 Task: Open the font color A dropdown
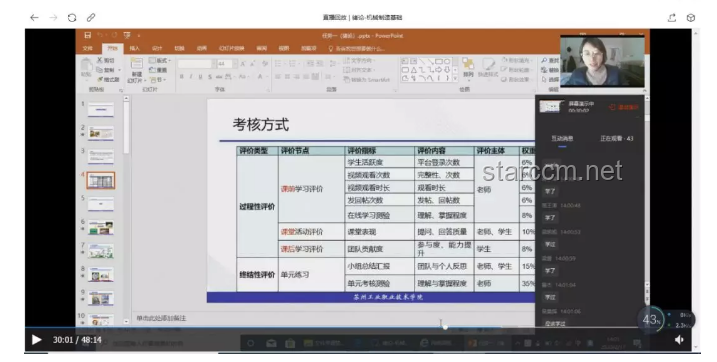tap(262, 77)
